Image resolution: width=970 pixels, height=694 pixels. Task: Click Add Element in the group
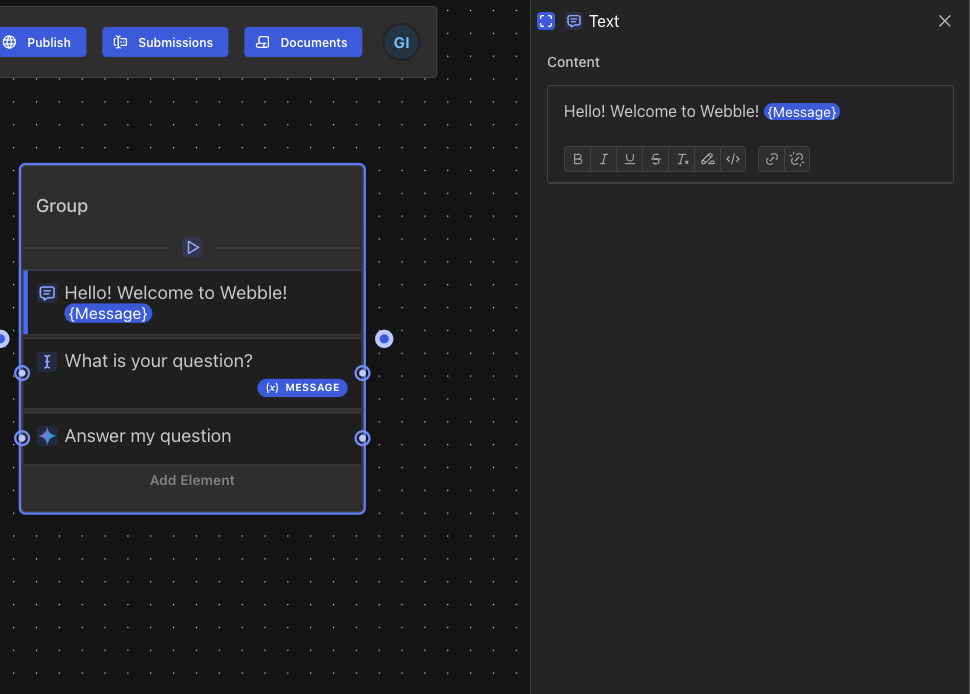[x=192, y=480]
